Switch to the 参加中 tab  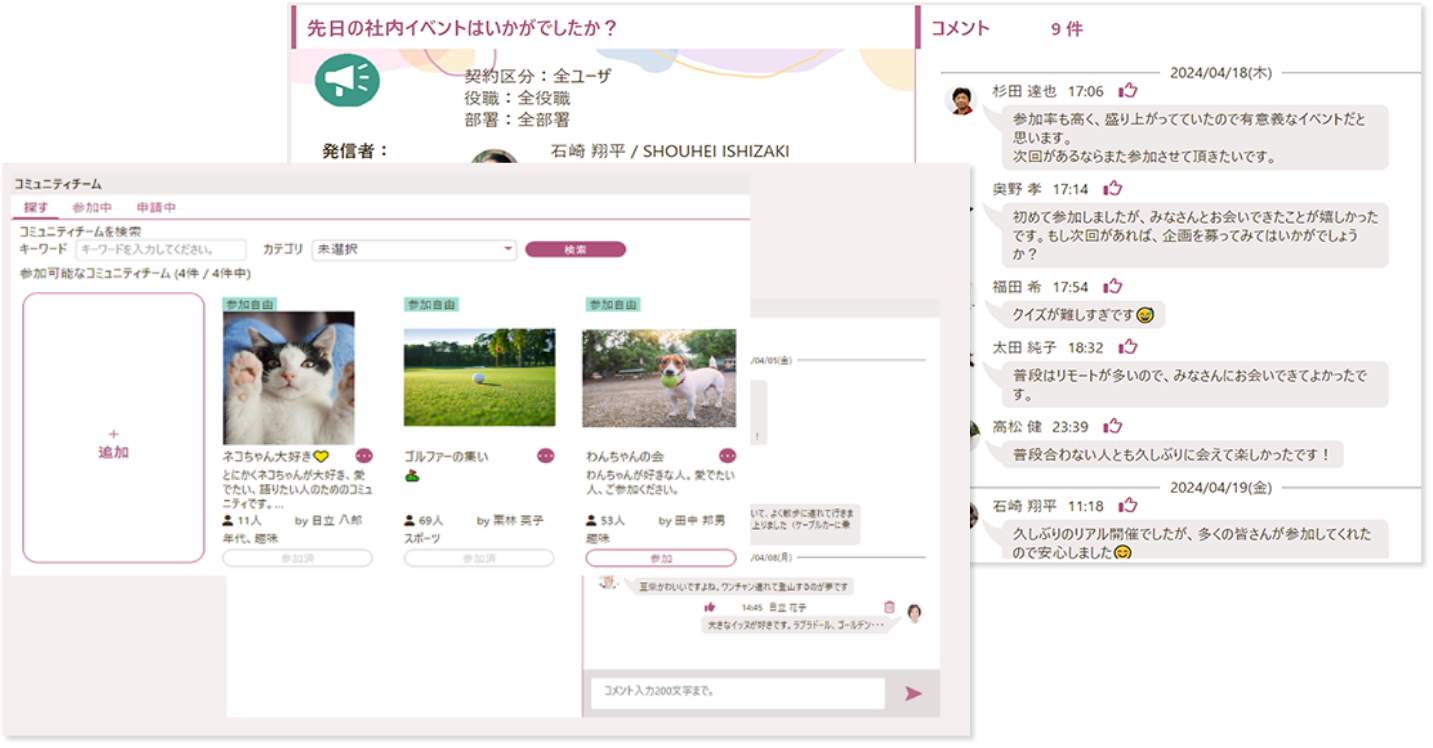[92, 208]
